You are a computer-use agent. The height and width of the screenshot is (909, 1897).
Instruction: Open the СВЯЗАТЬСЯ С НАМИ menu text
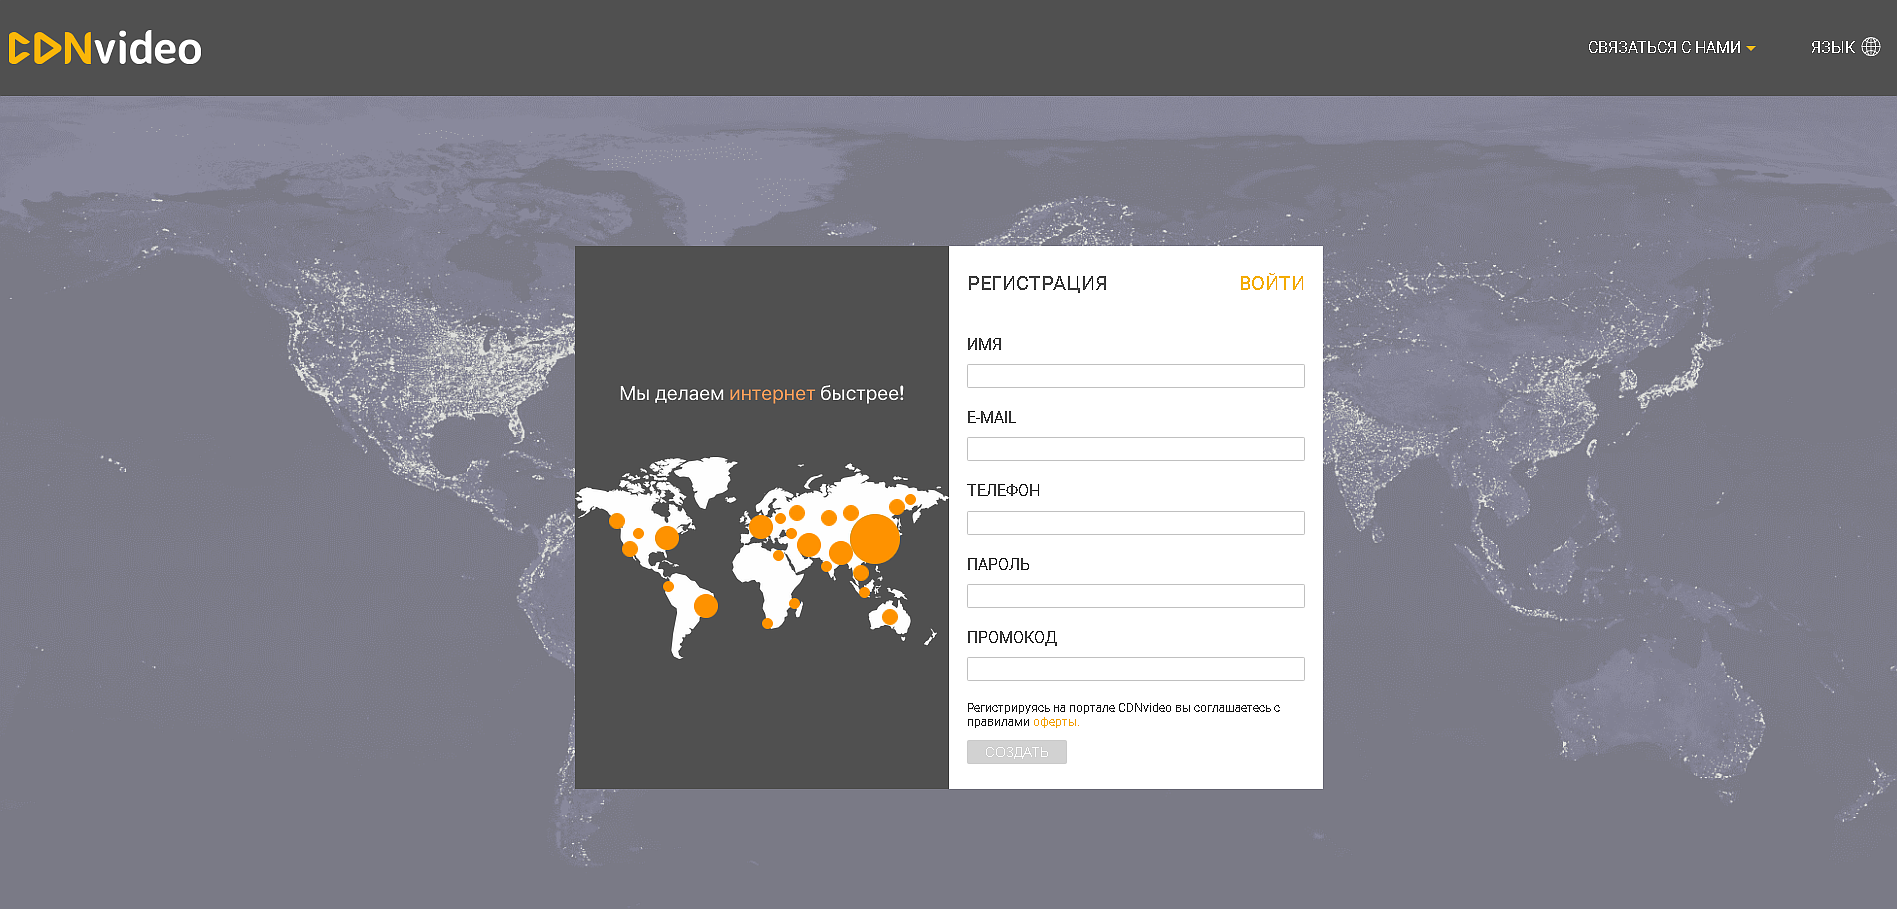(x=1663, y=47)
